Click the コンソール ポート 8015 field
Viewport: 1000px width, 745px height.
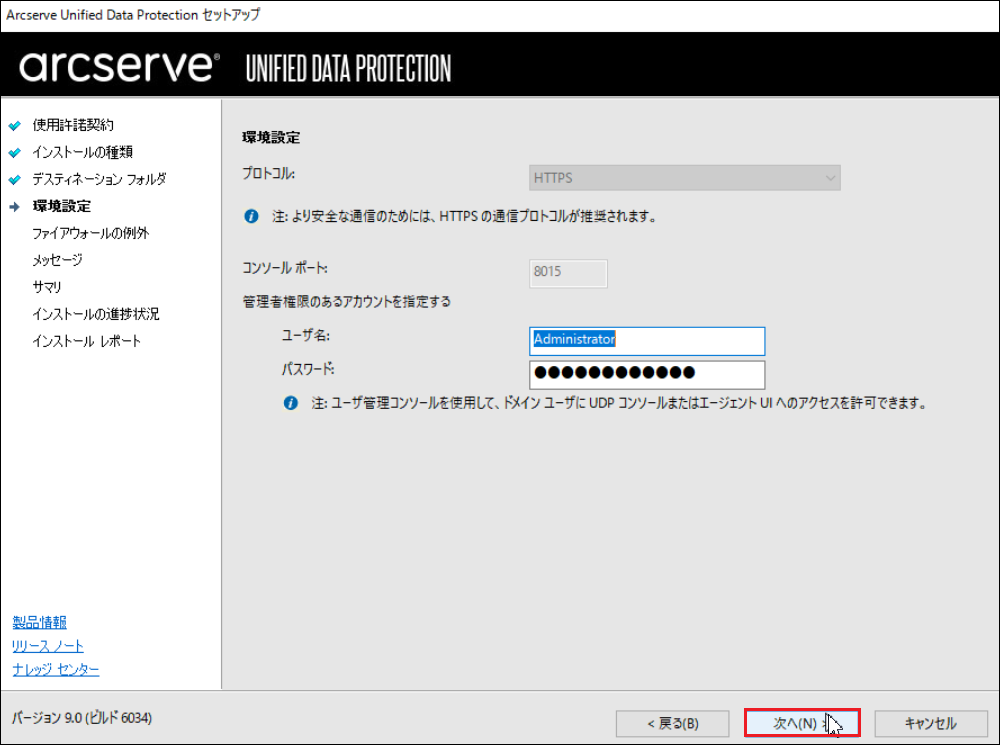tap(568, 273)
